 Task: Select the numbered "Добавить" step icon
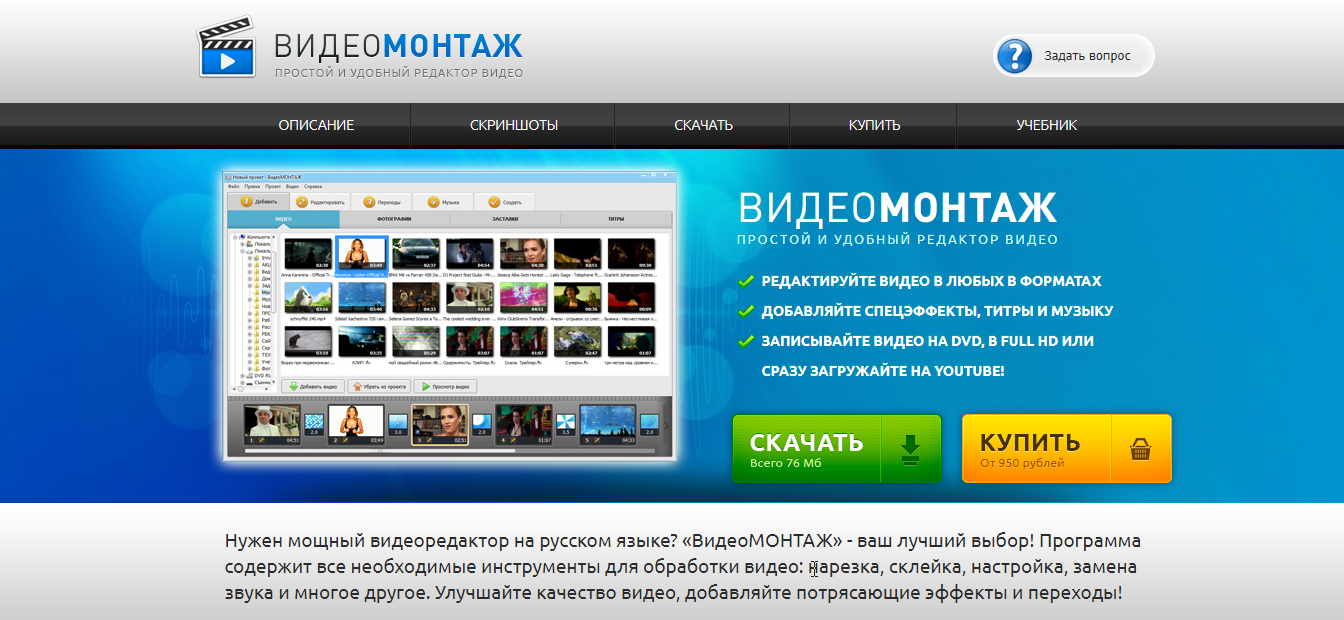245,202
